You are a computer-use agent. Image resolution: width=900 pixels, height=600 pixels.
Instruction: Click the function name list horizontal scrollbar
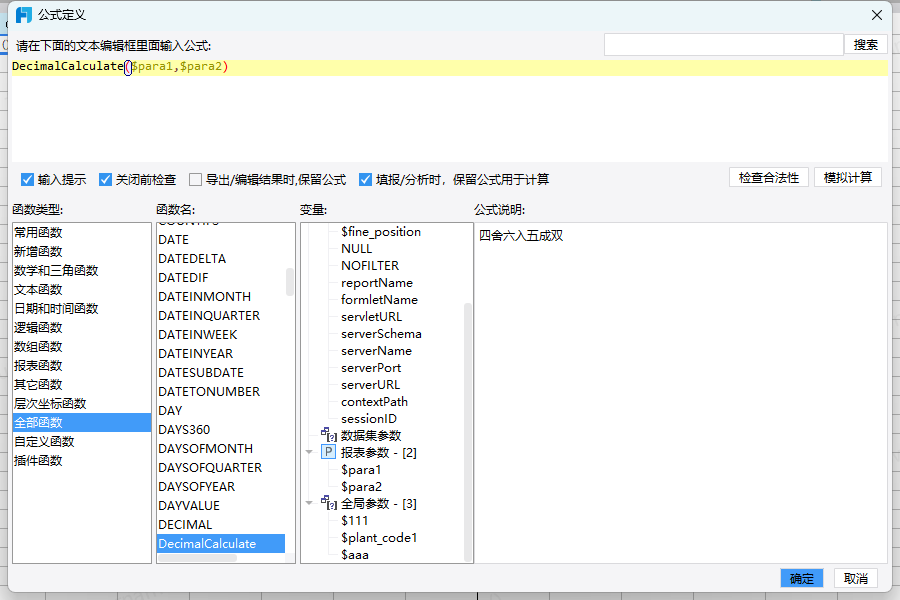pos(197,558)
